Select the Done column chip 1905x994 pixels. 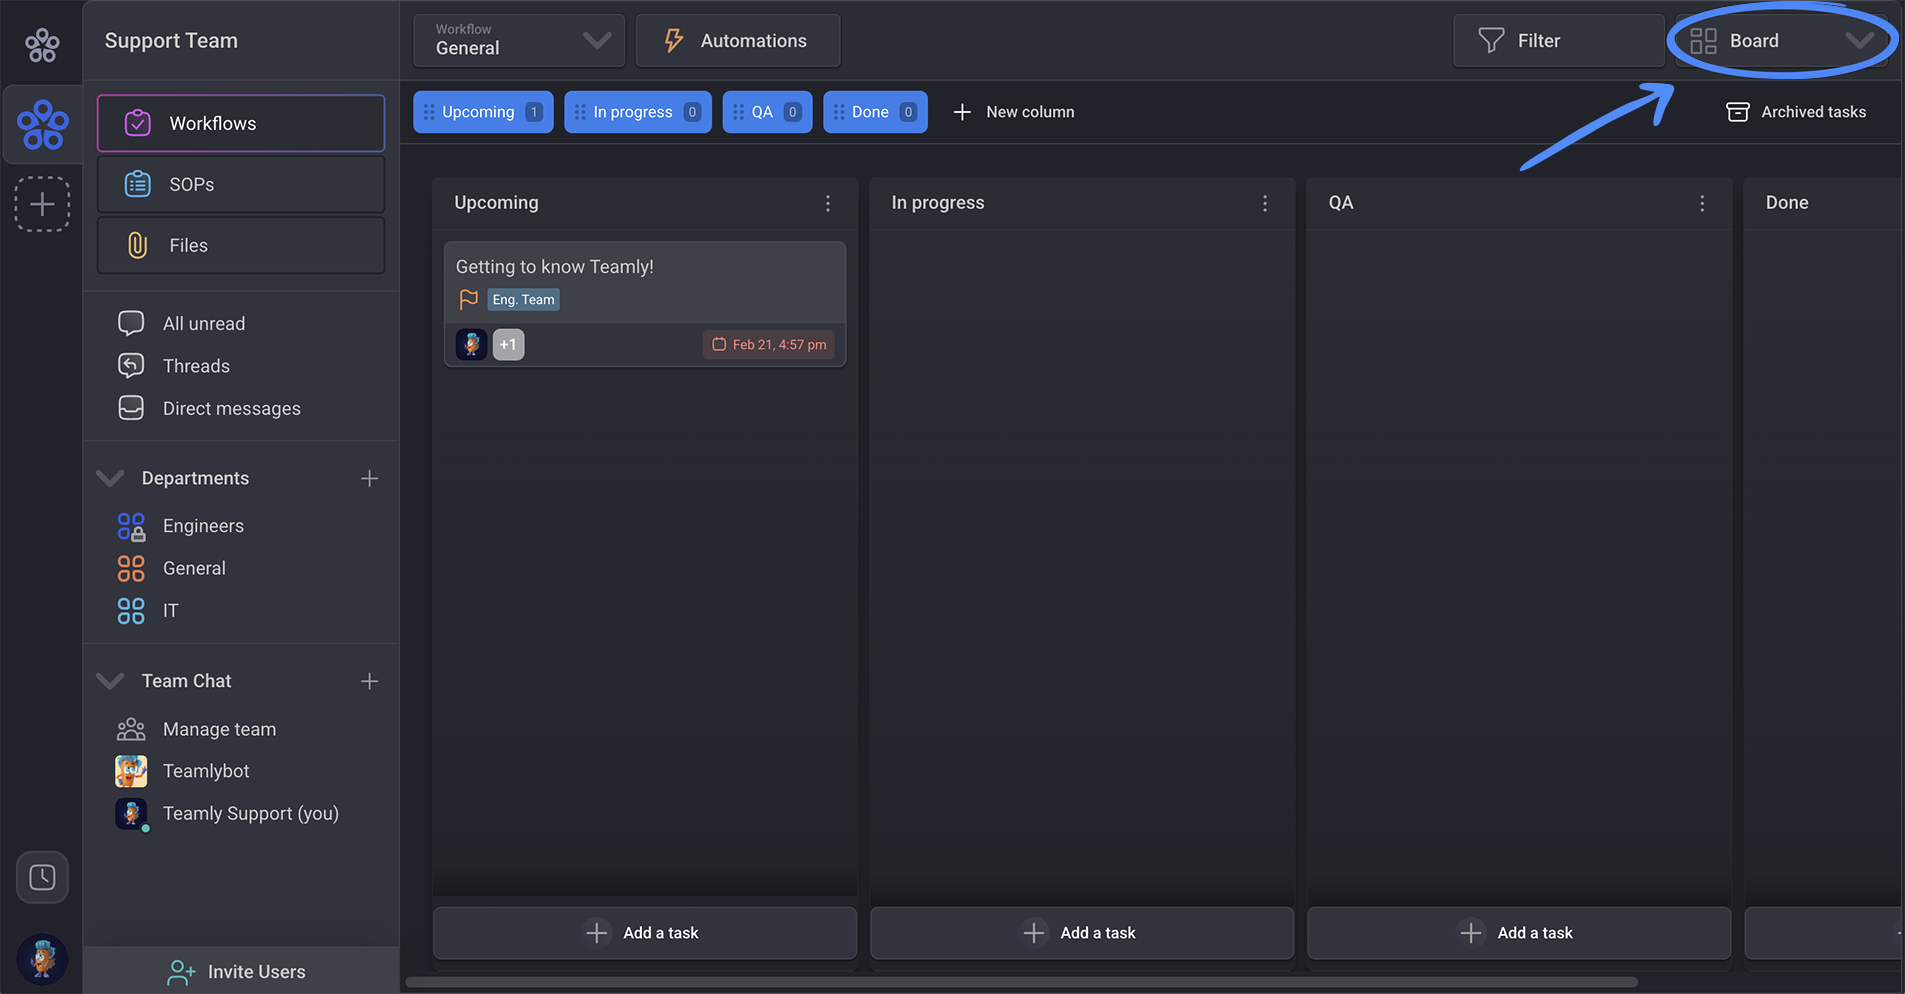(x=875, y=112)
